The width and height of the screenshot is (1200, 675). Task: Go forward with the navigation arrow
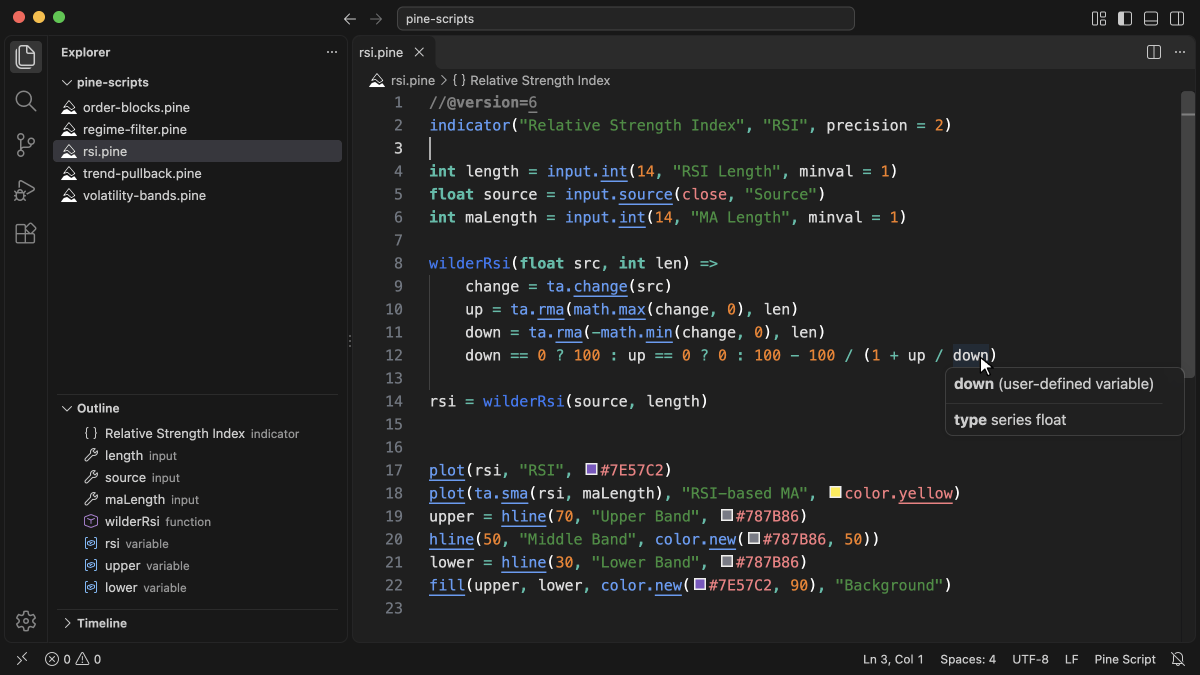376,19
